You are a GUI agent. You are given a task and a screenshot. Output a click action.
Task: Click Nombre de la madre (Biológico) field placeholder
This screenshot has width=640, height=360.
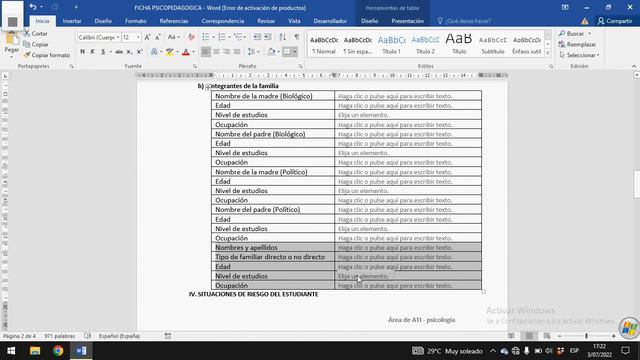click(x=395, y=96)
